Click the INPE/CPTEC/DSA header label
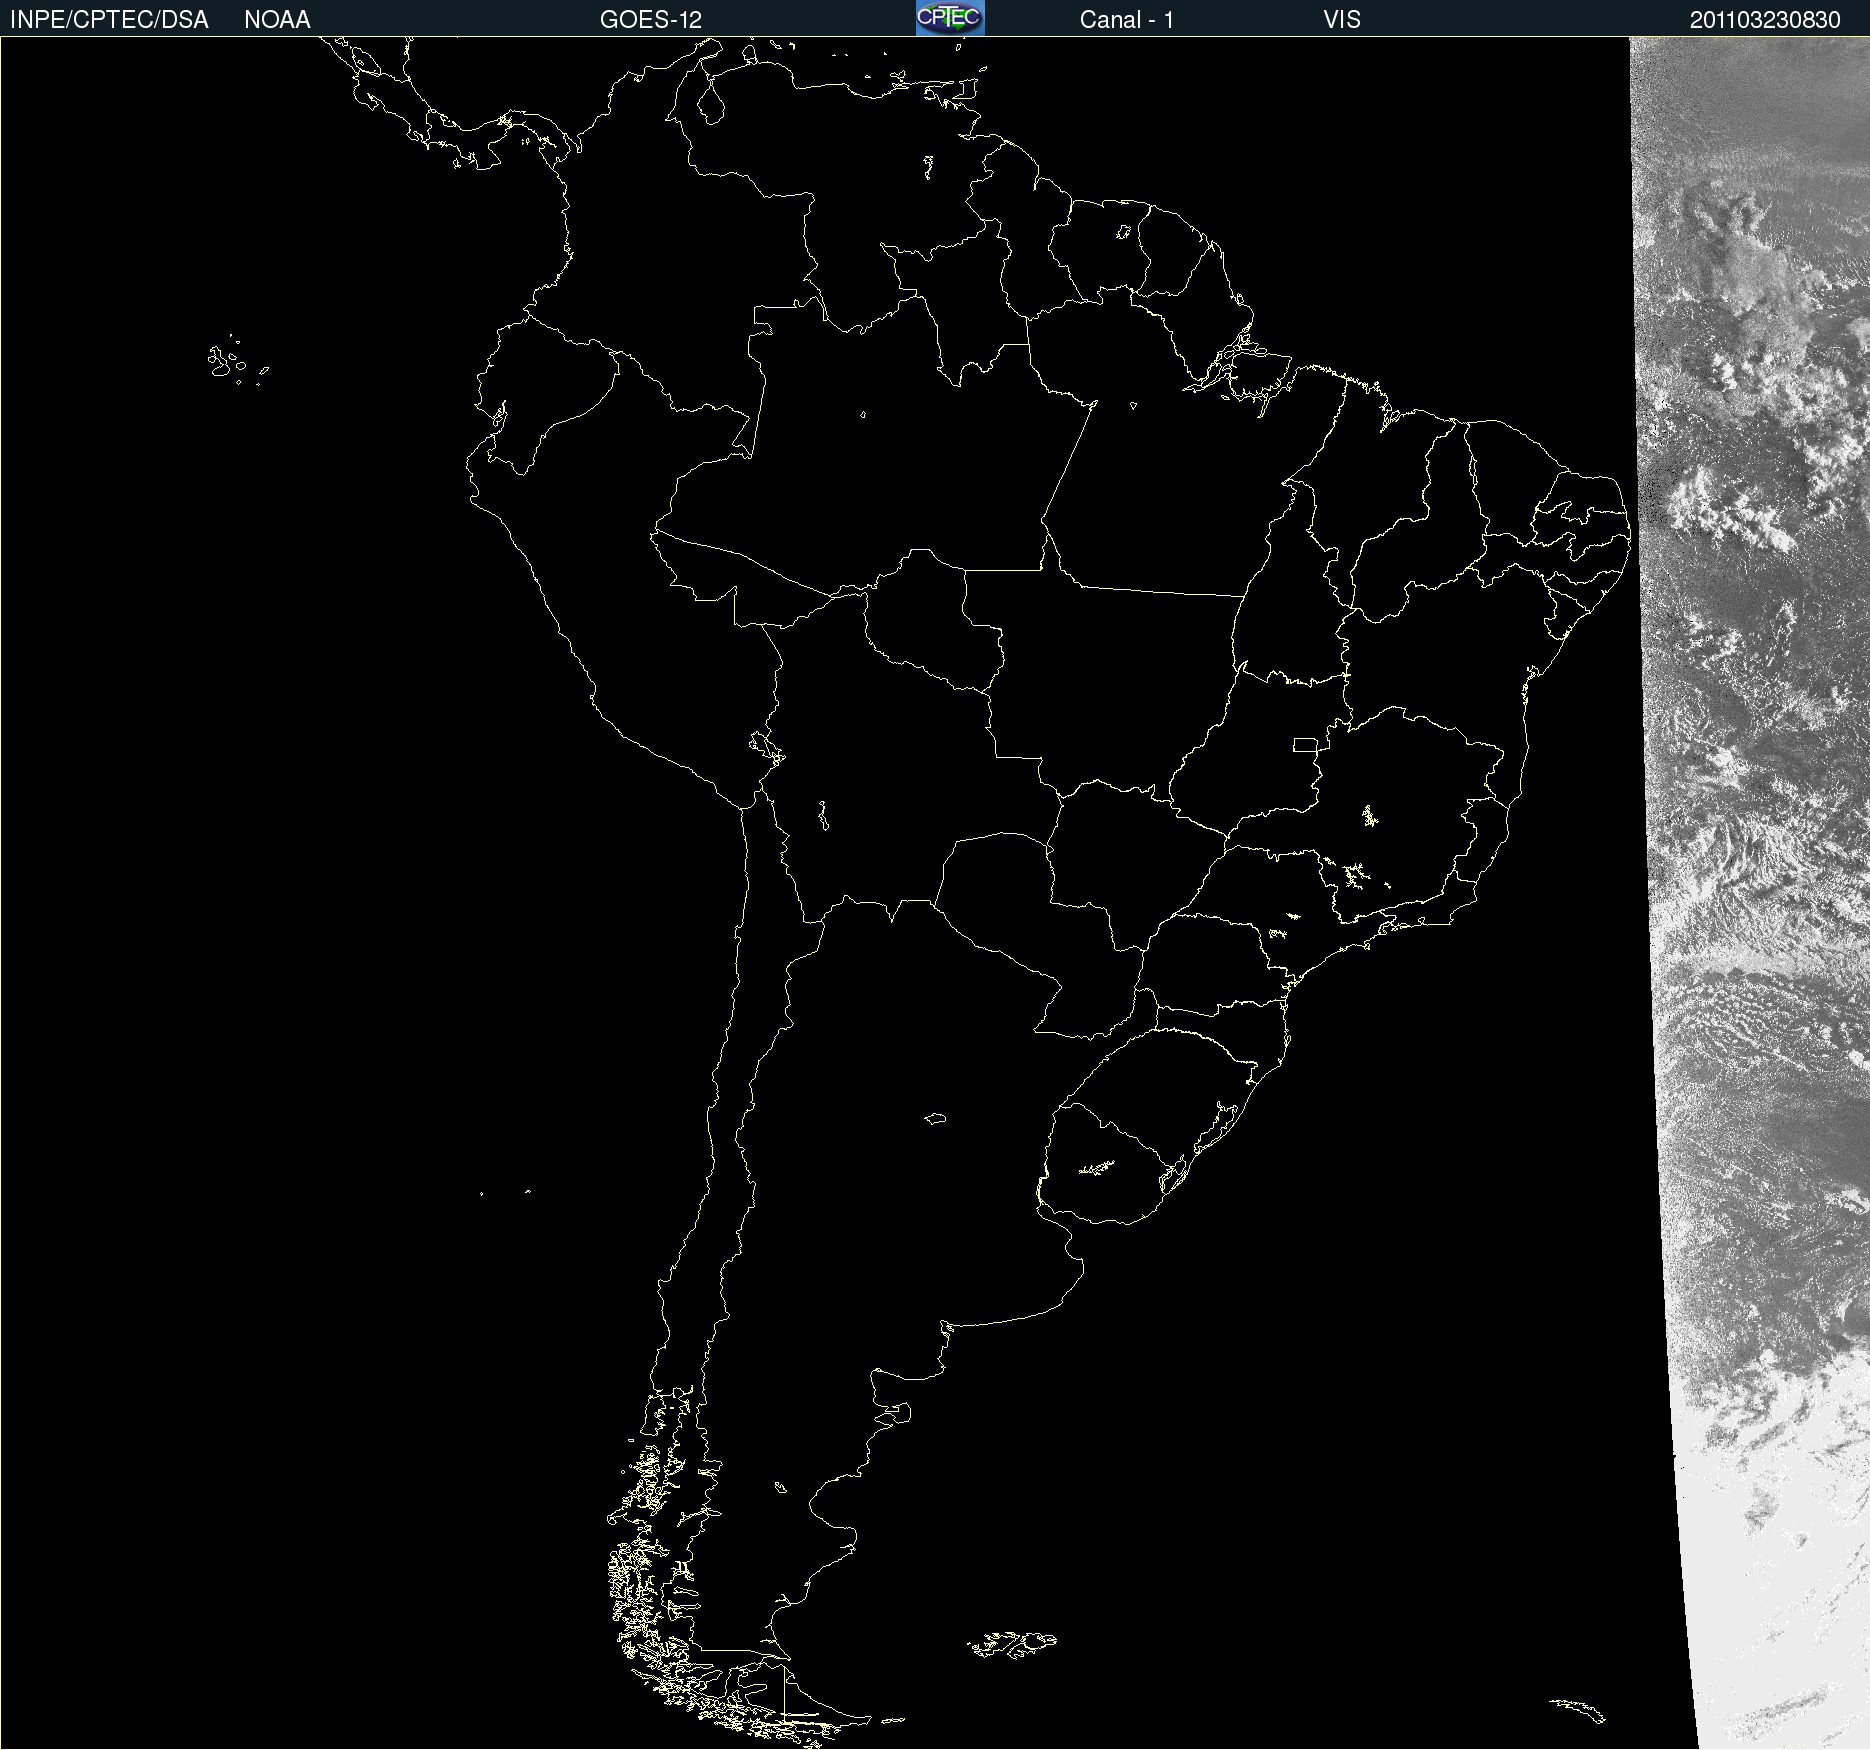The height and width of the screenshot is (1750, 1870). [109, 20]
